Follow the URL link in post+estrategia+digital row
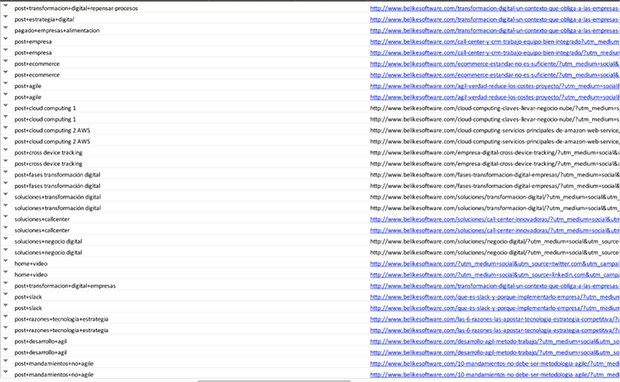 pyautogui.click(x=495, y=19)
